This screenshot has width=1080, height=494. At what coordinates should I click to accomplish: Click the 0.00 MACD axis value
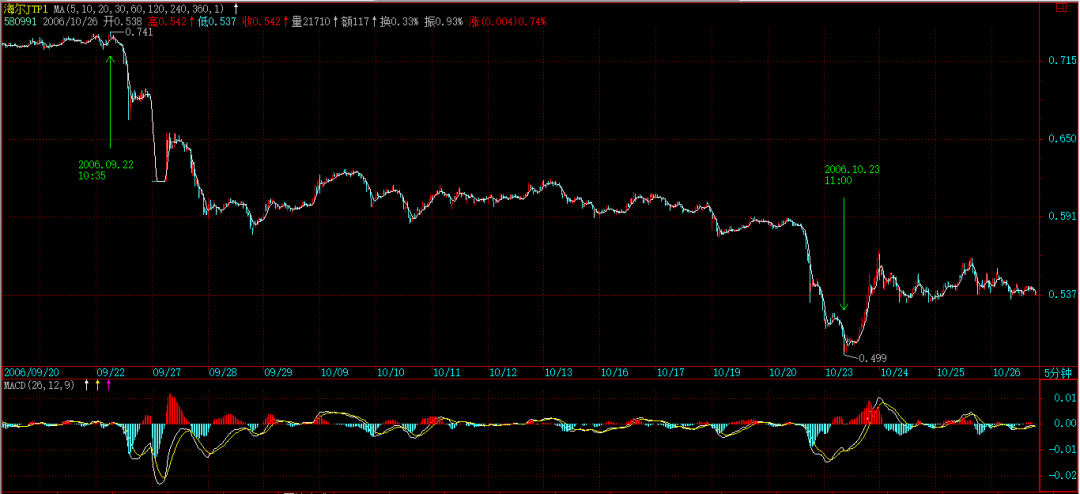[1066, 423]
